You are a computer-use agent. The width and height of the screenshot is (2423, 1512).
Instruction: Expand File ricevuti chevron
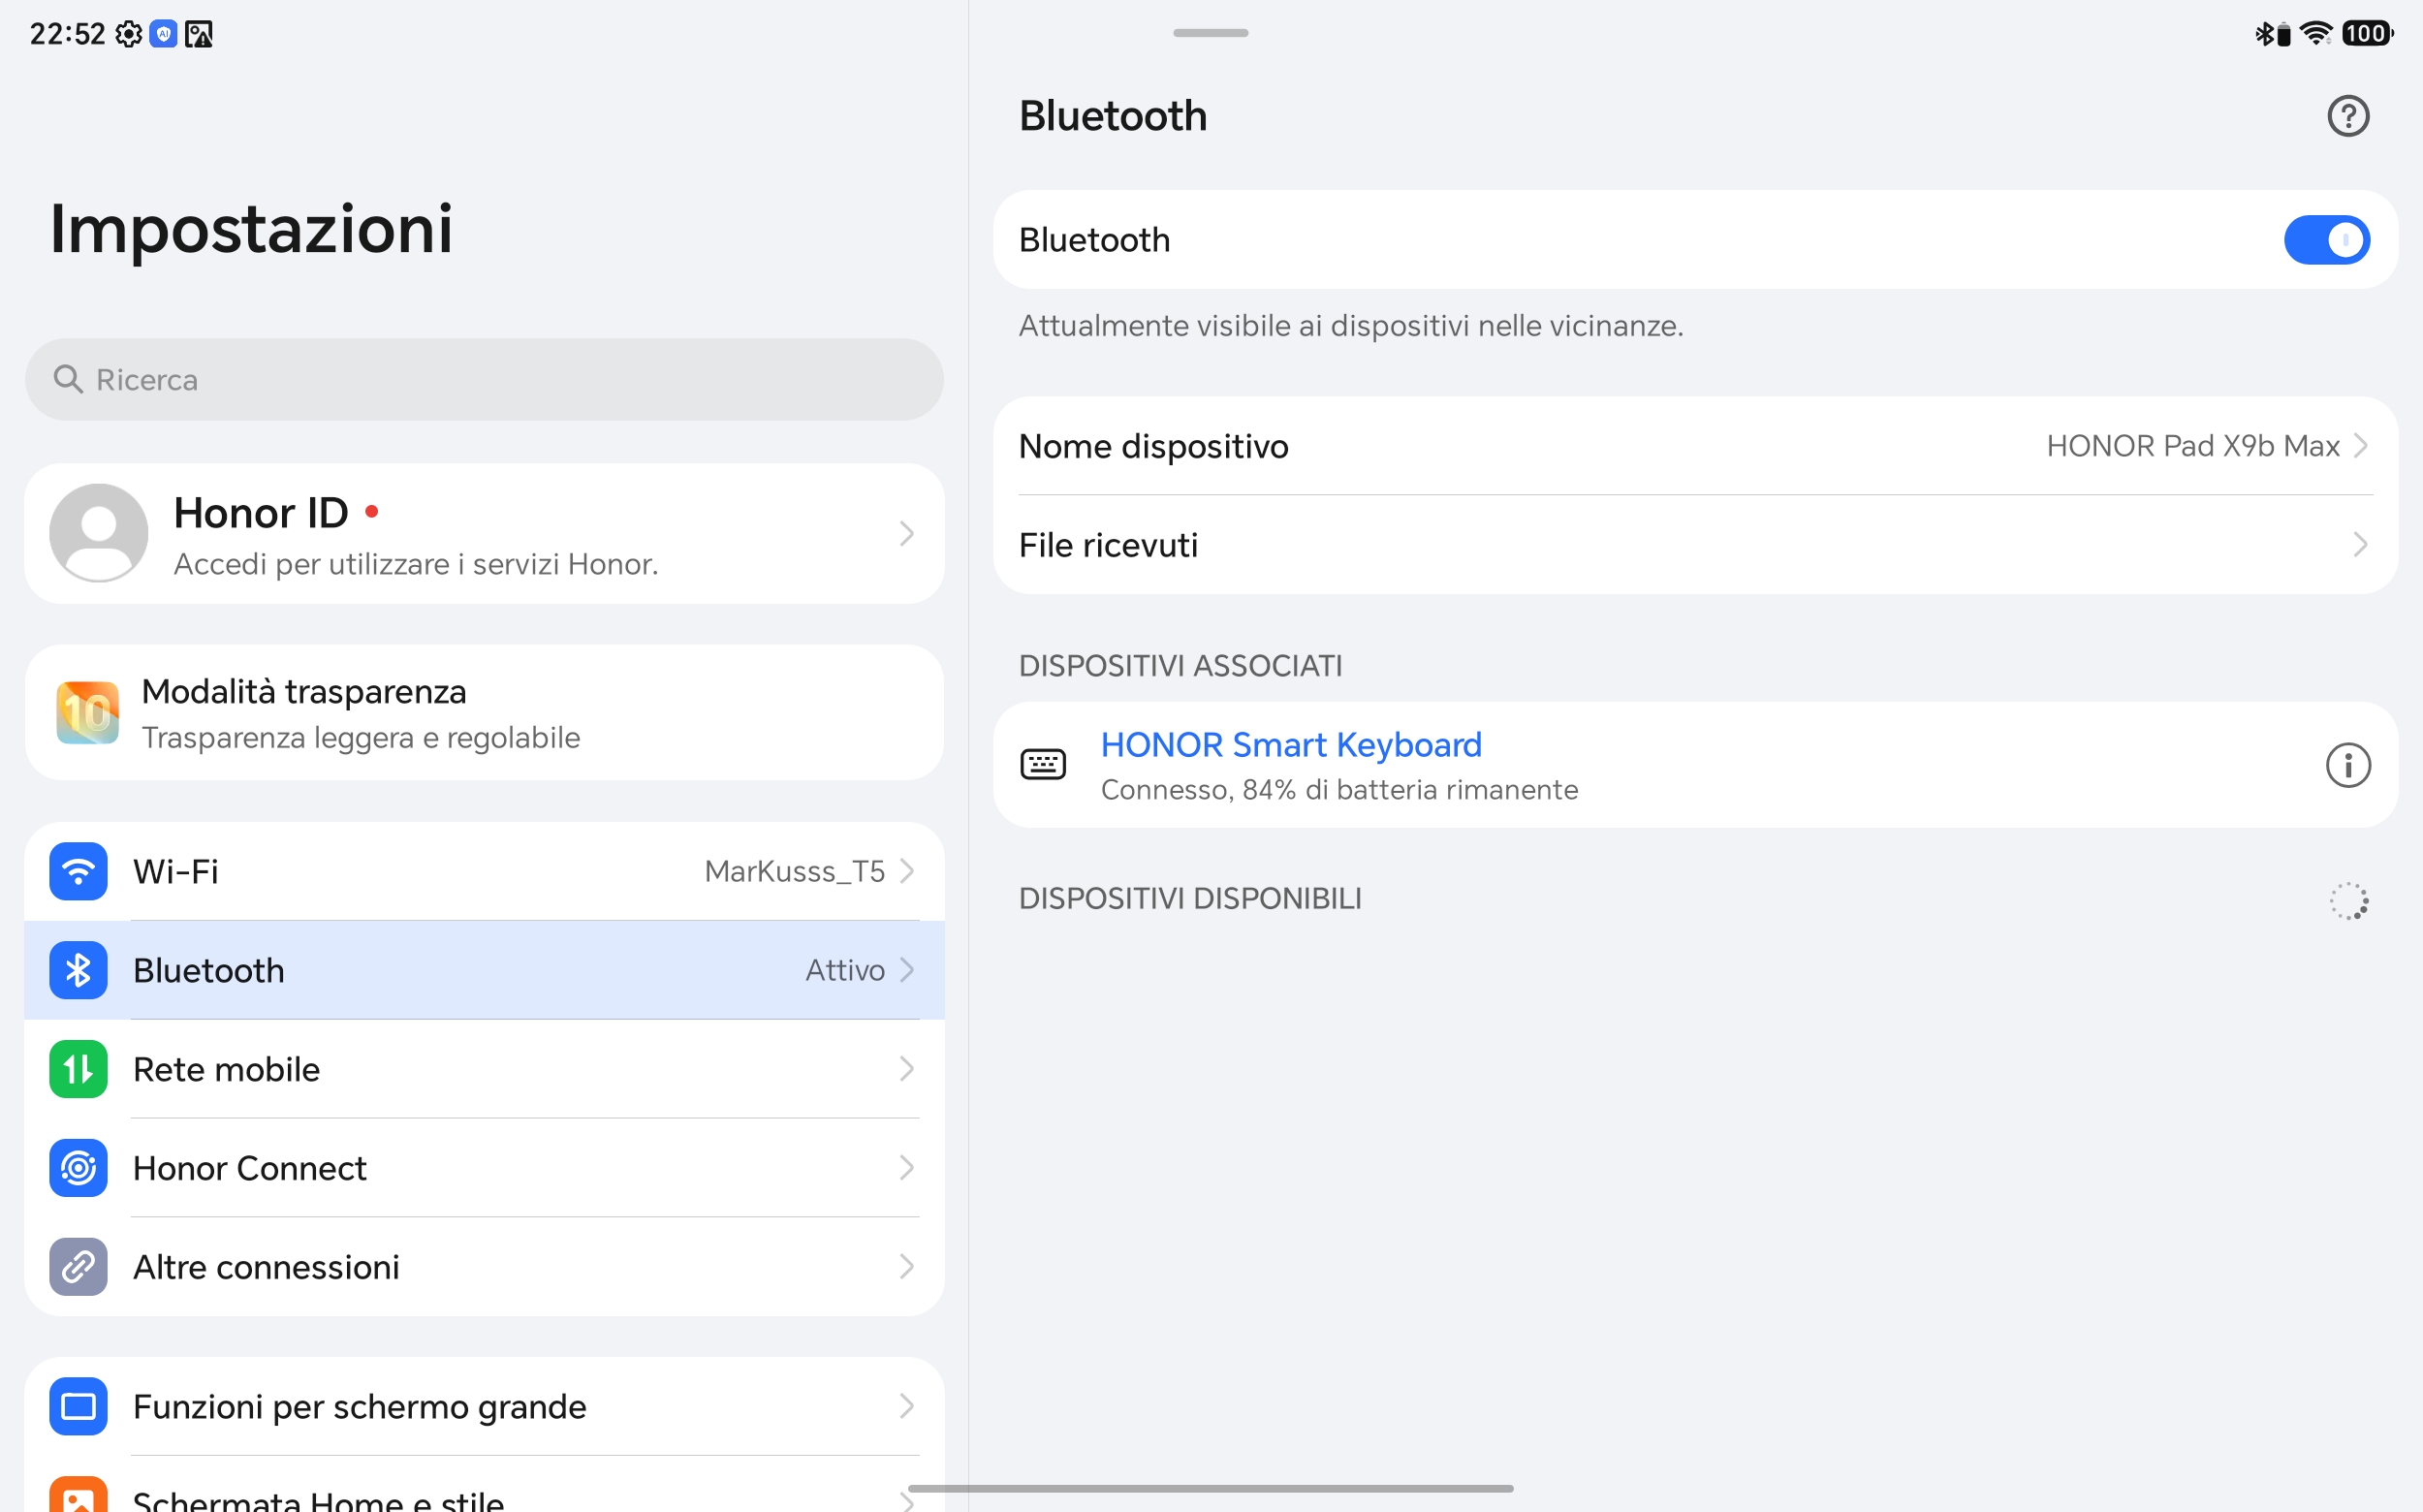[x=2360, y=545]
